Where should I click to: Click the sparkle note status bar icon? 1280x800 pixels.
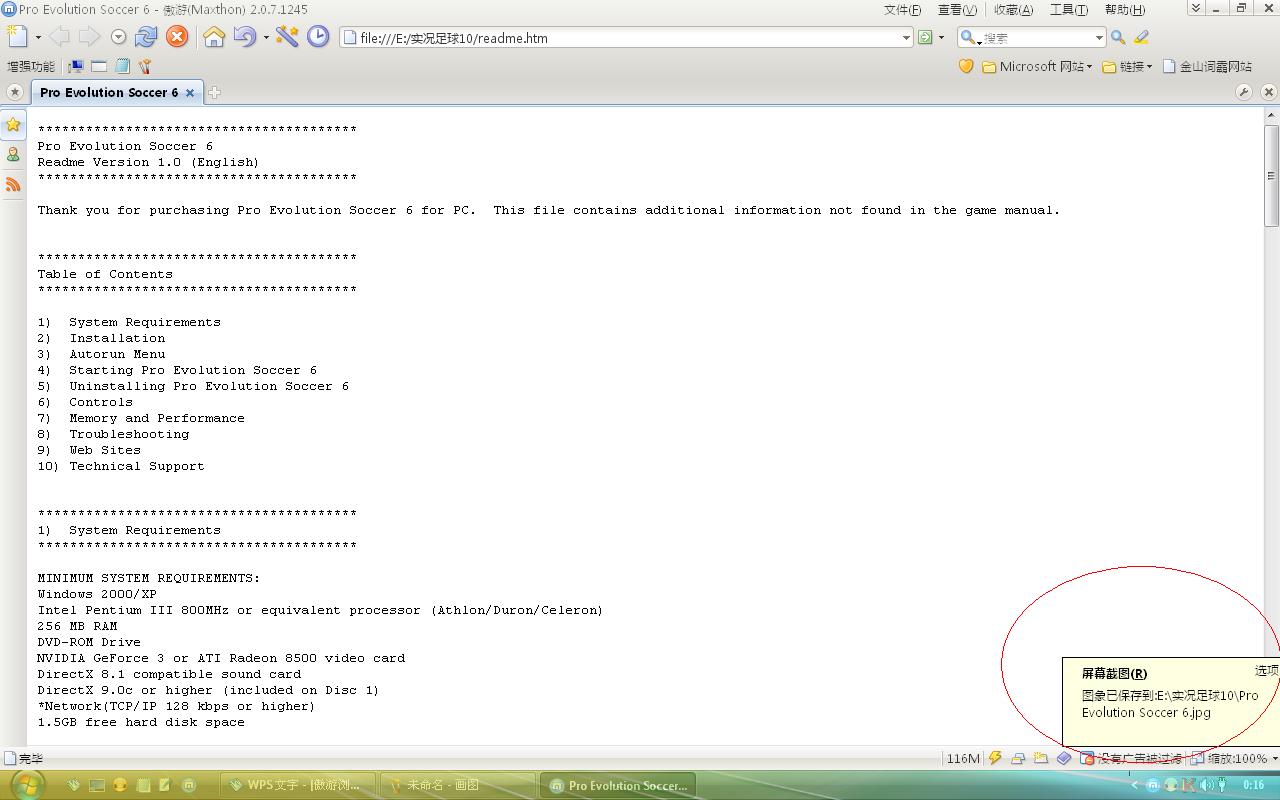pyautogui.click(x=1041, y=758)
